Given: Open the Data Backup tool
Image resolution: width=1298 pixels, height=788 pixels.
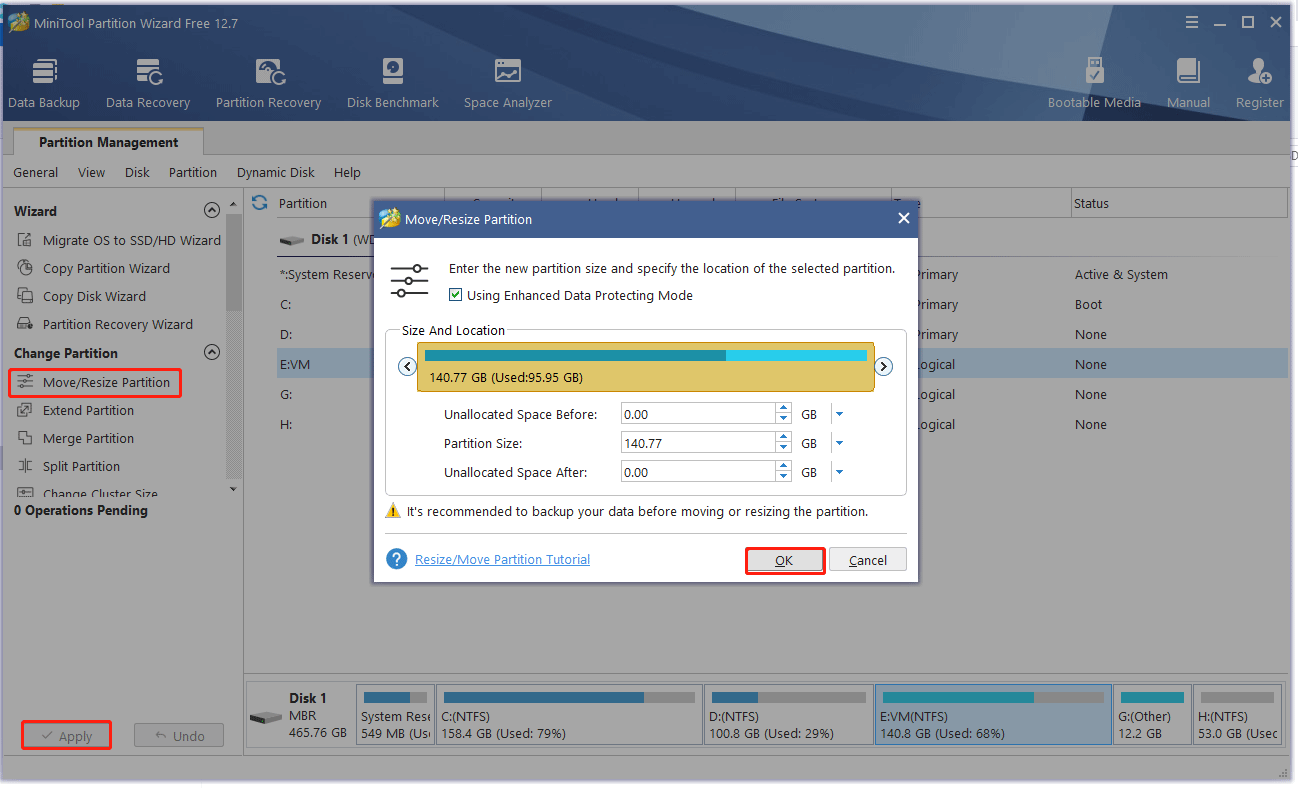Looking at the screenshot, I should pos(44,84).
